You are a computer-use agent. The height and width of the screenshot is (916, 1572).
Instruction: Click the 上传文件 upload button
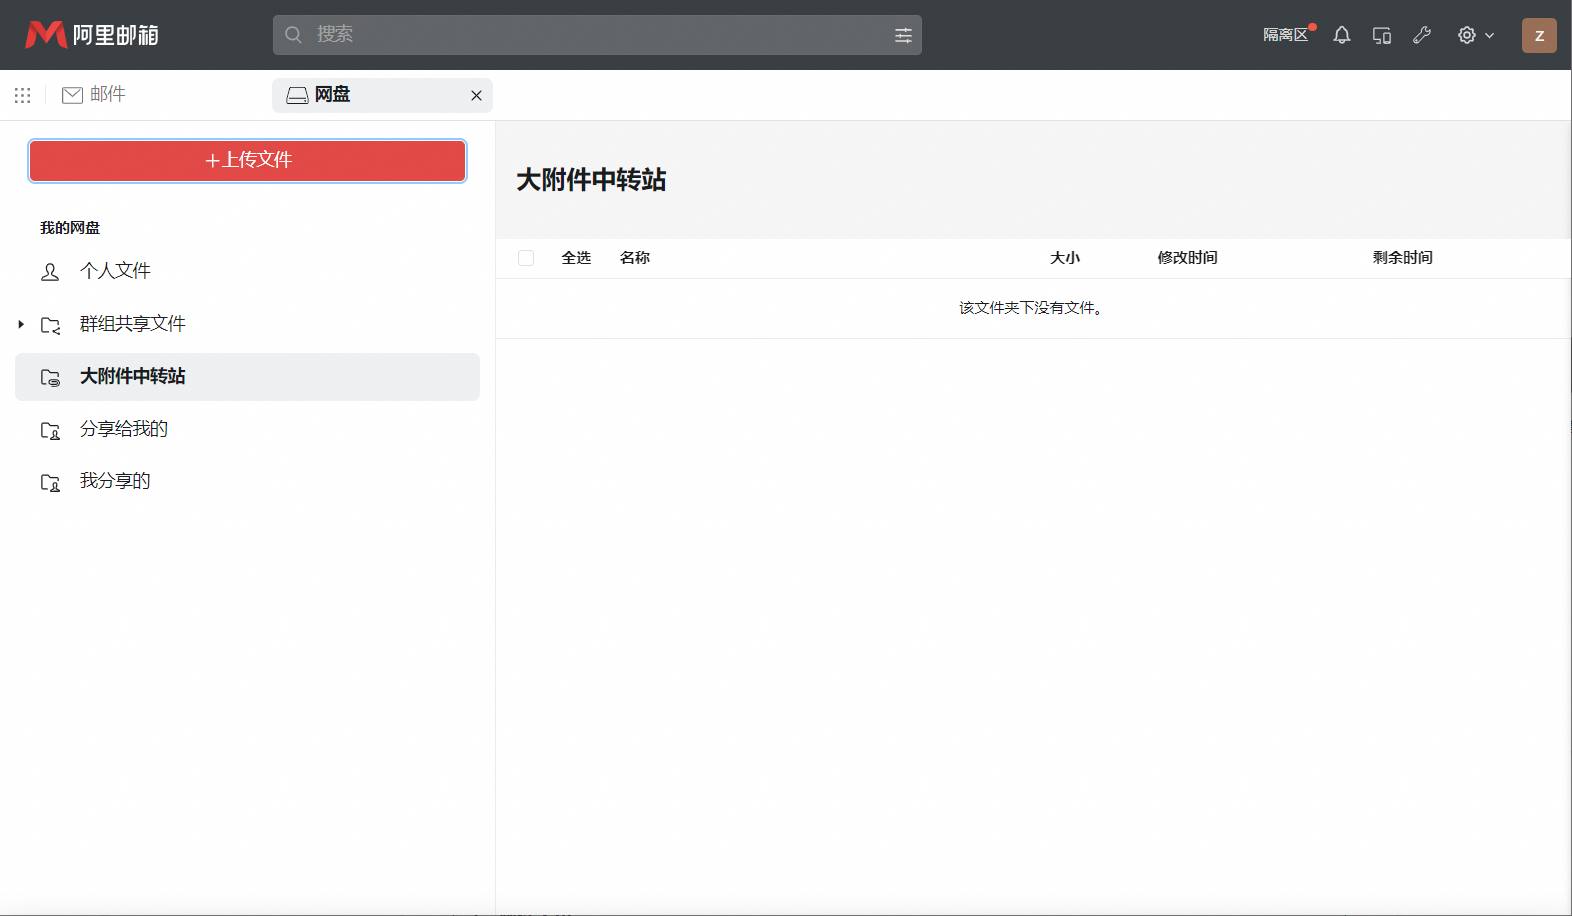click(247, 161)
